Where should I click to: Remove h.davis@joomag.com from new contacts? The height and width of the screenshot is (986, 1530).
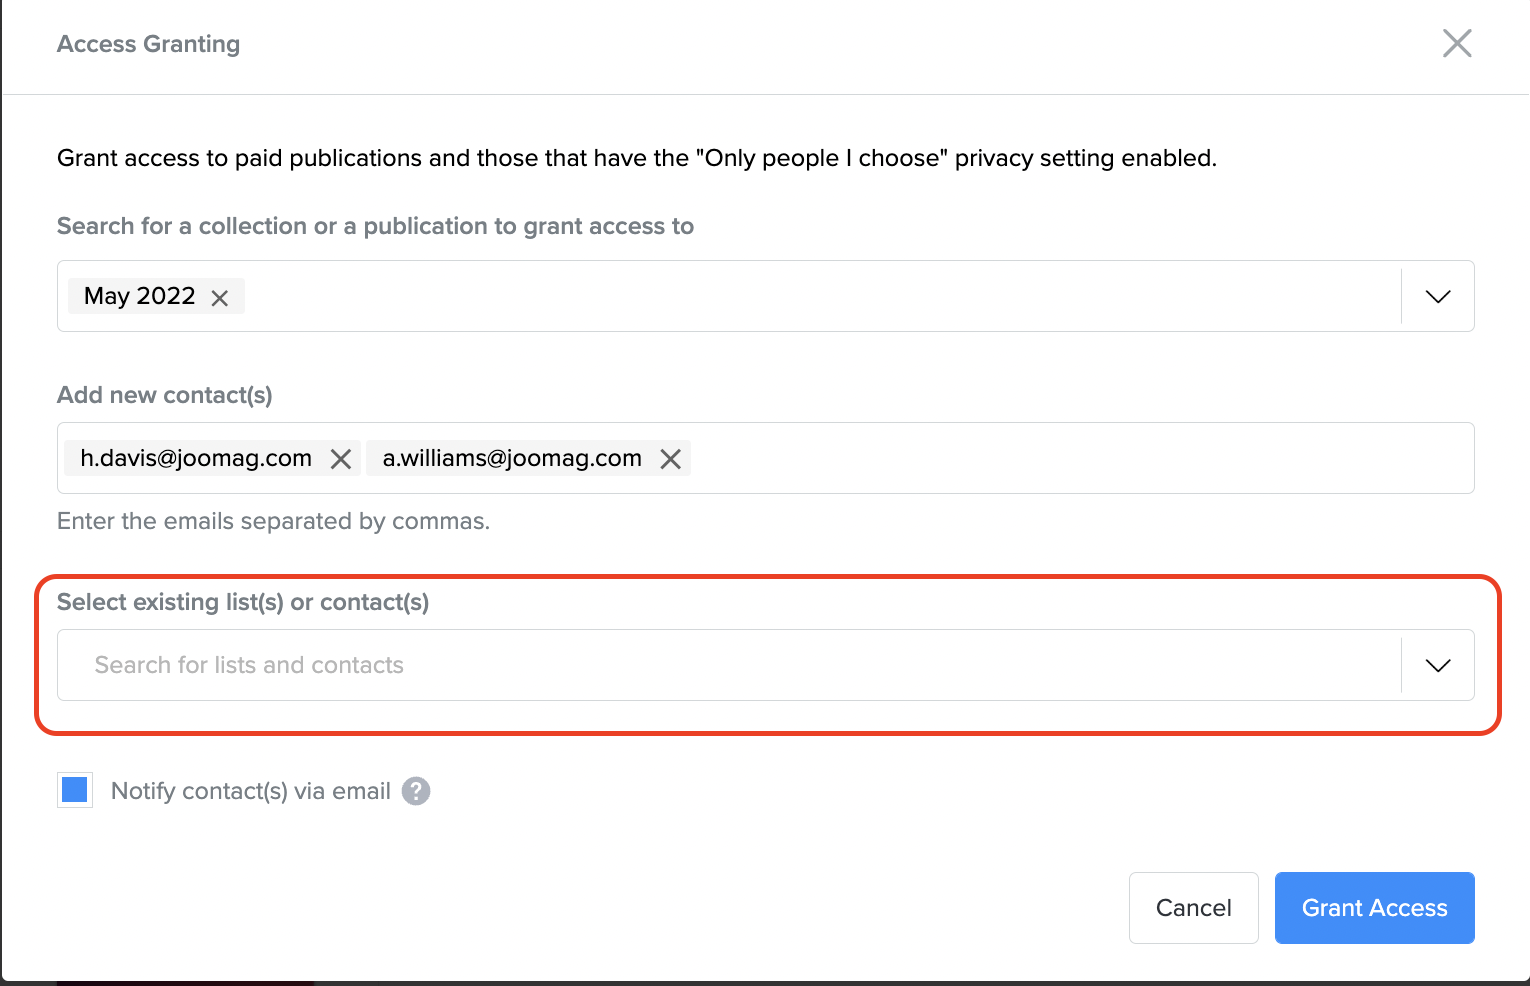point(341,459)
